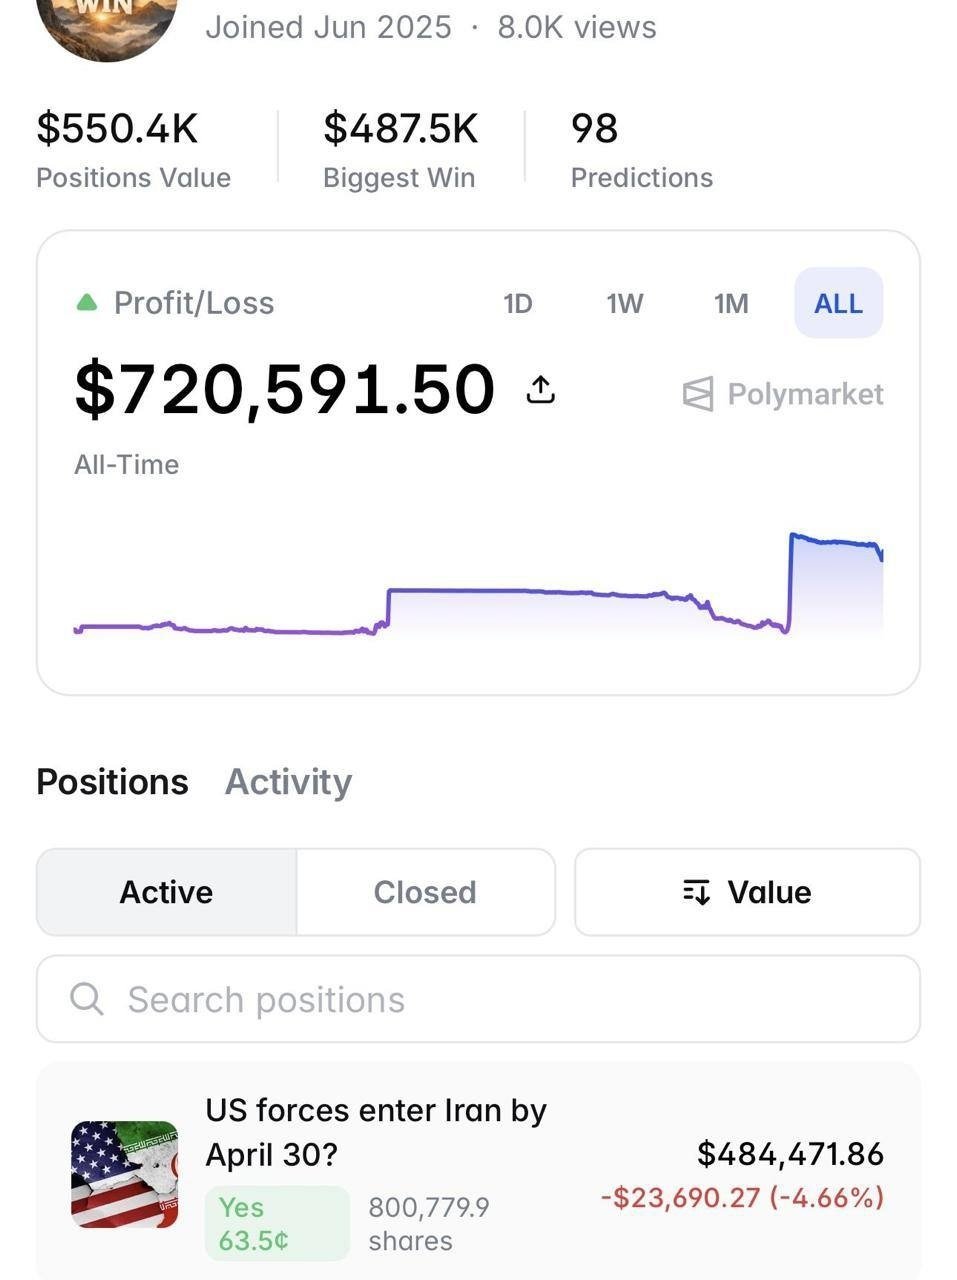Tap the US-Iran flag market thumbnail
The width and height of the screenshot is (957, 1280).
[x=124, y=1174]
